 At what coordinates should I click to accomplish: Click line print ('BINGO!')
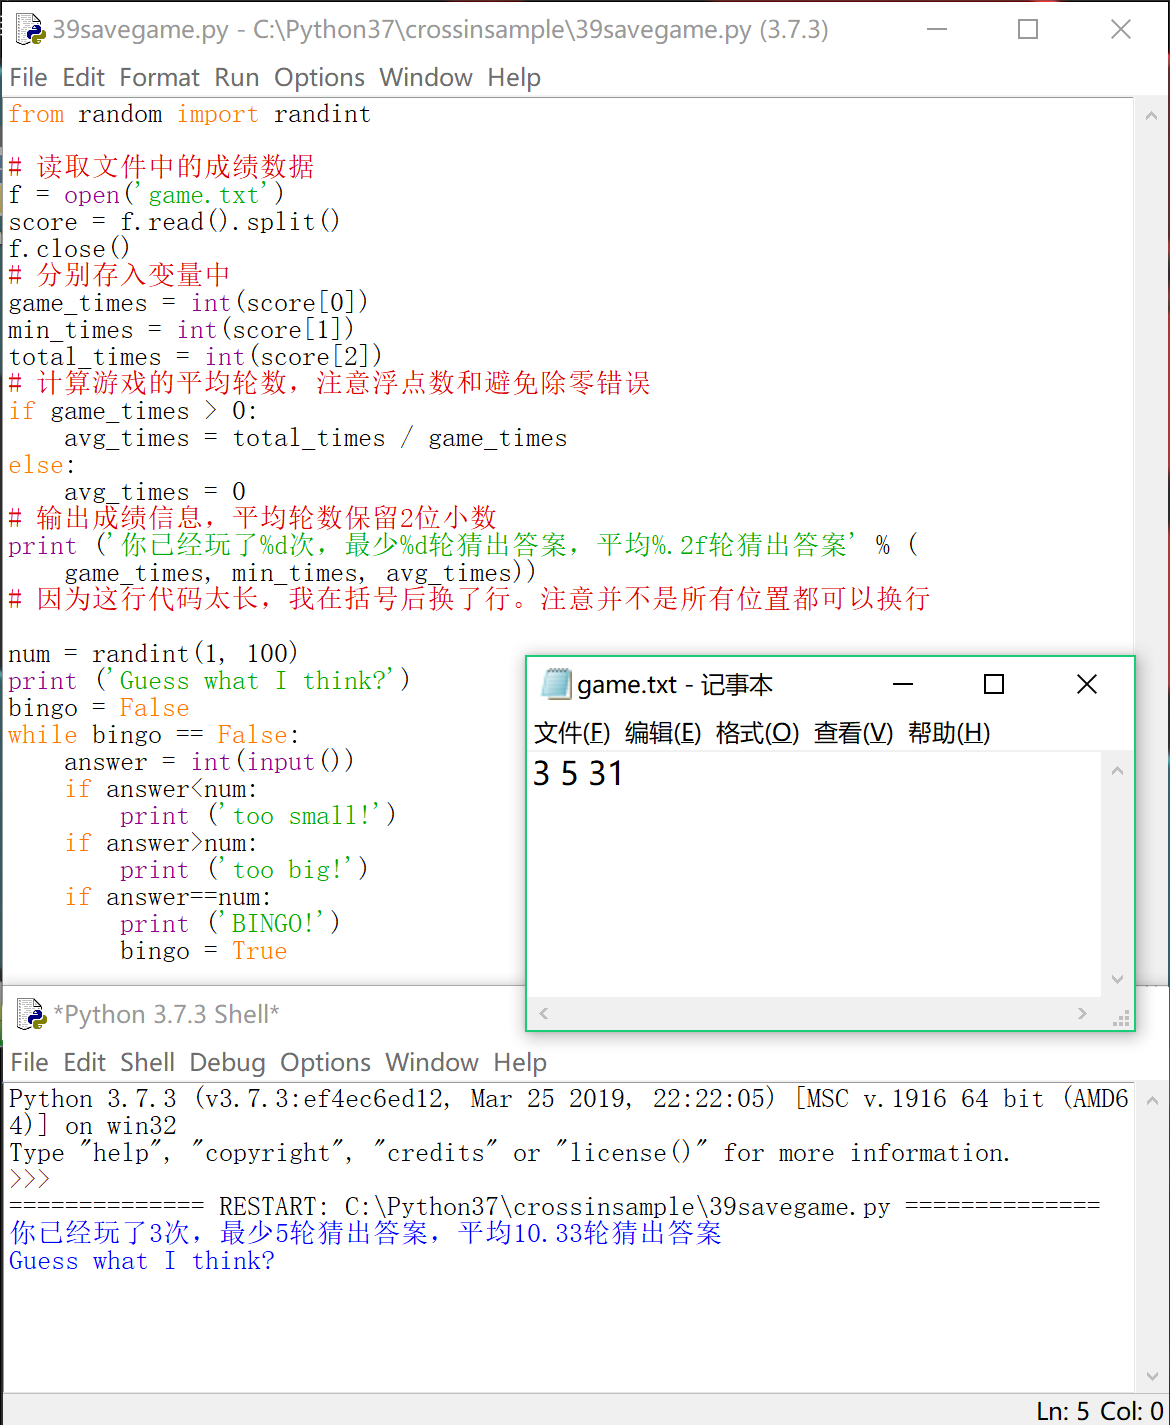pyautogui.click(x=230, y=924)
